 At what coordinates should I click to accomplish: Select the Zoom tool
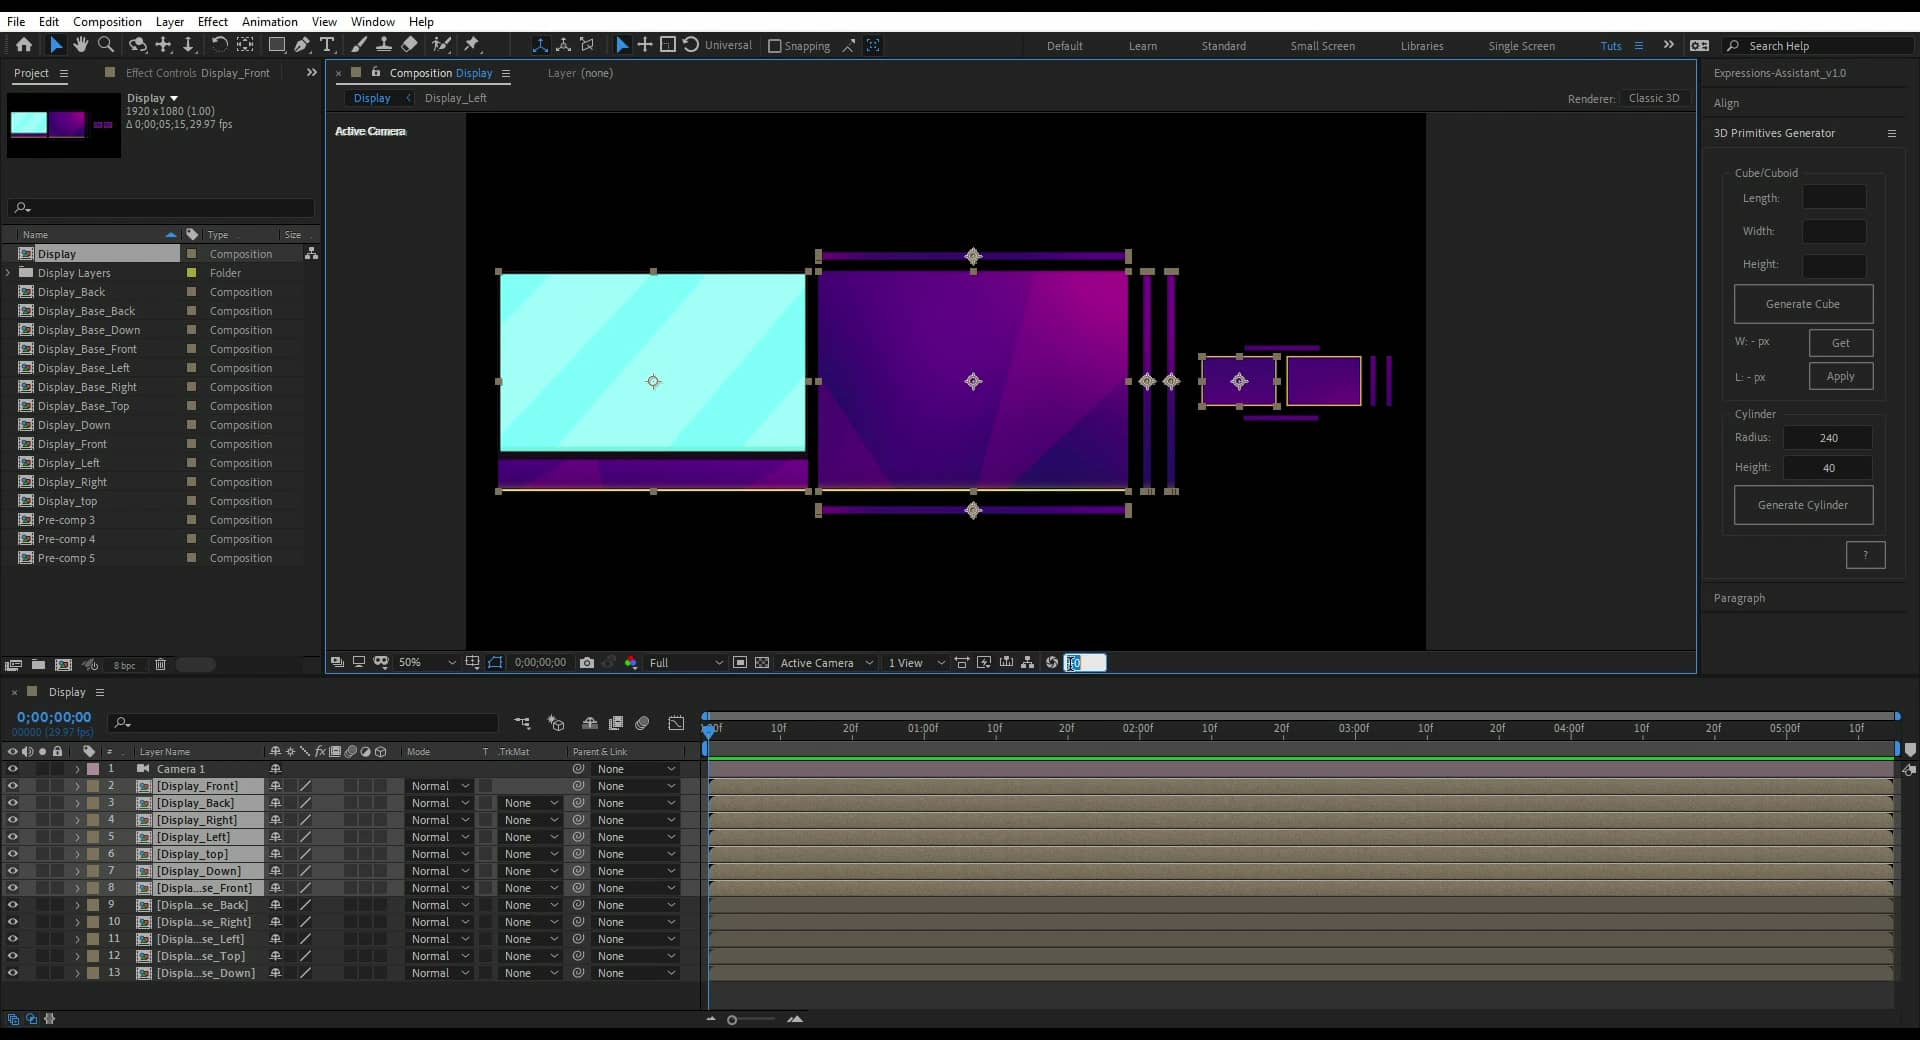(106, 45)
